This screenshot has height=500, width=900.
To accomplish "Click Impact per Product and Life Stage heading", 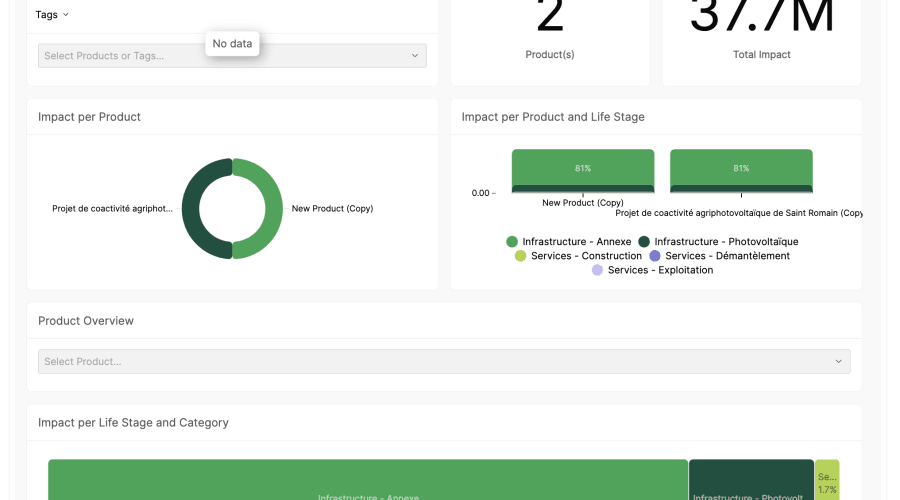I will click(553, 117).
